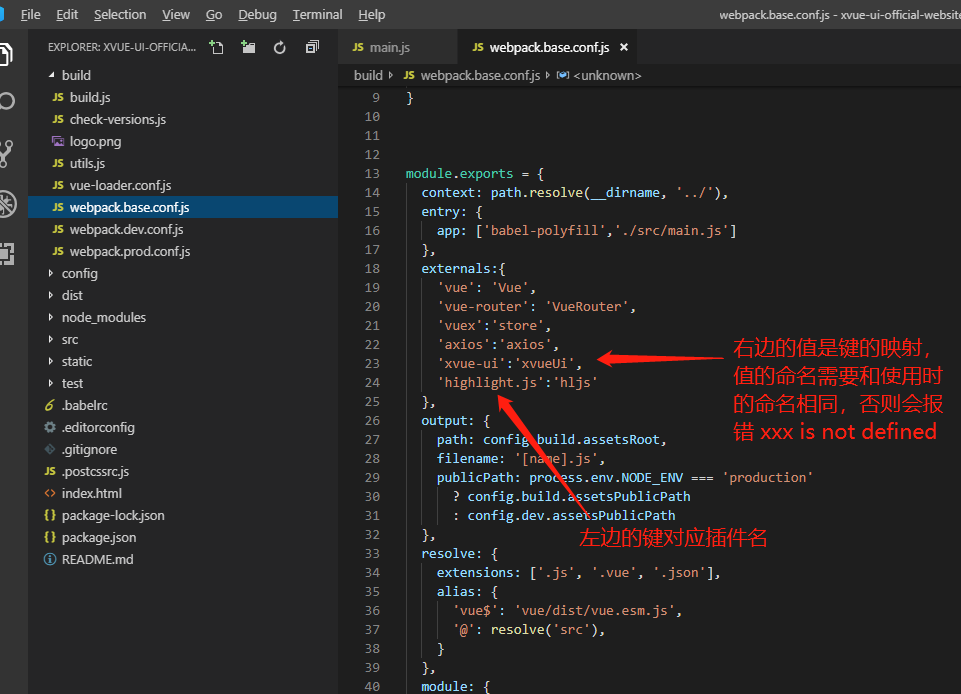Switch to the main.js editor tab

tap(397, 47)
